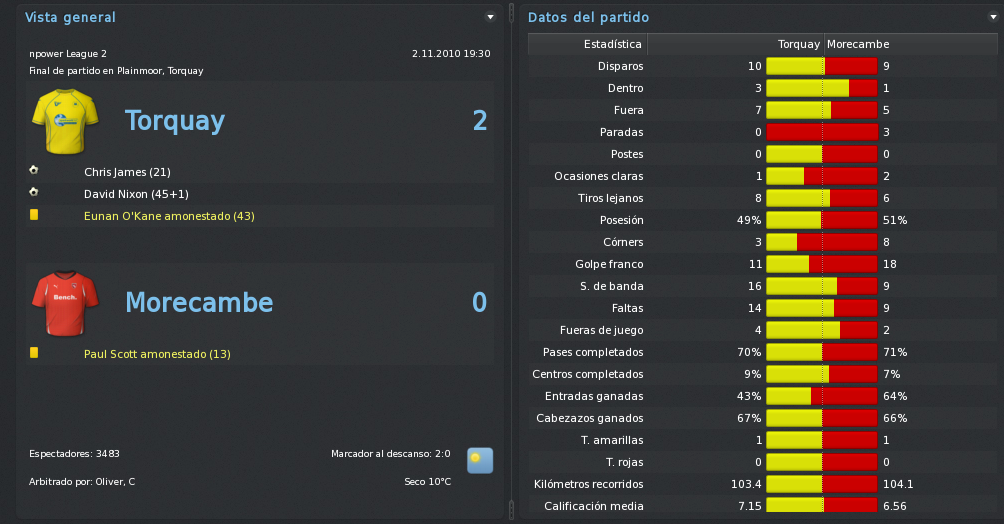Viewport: 1004px width, 524px height.
Task: Click the Morecambe red kit icon
Action: coord(65,303)
